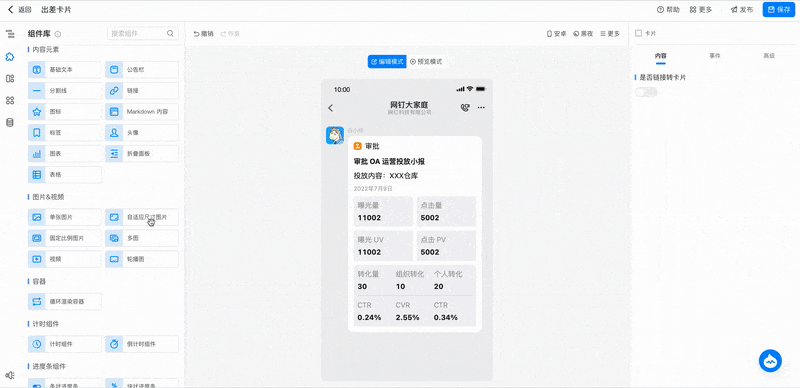Image resolution: width=800 pixels, height=388 pixels.
Task: Select the 视频 video component
Action: [x=65, y=259]
